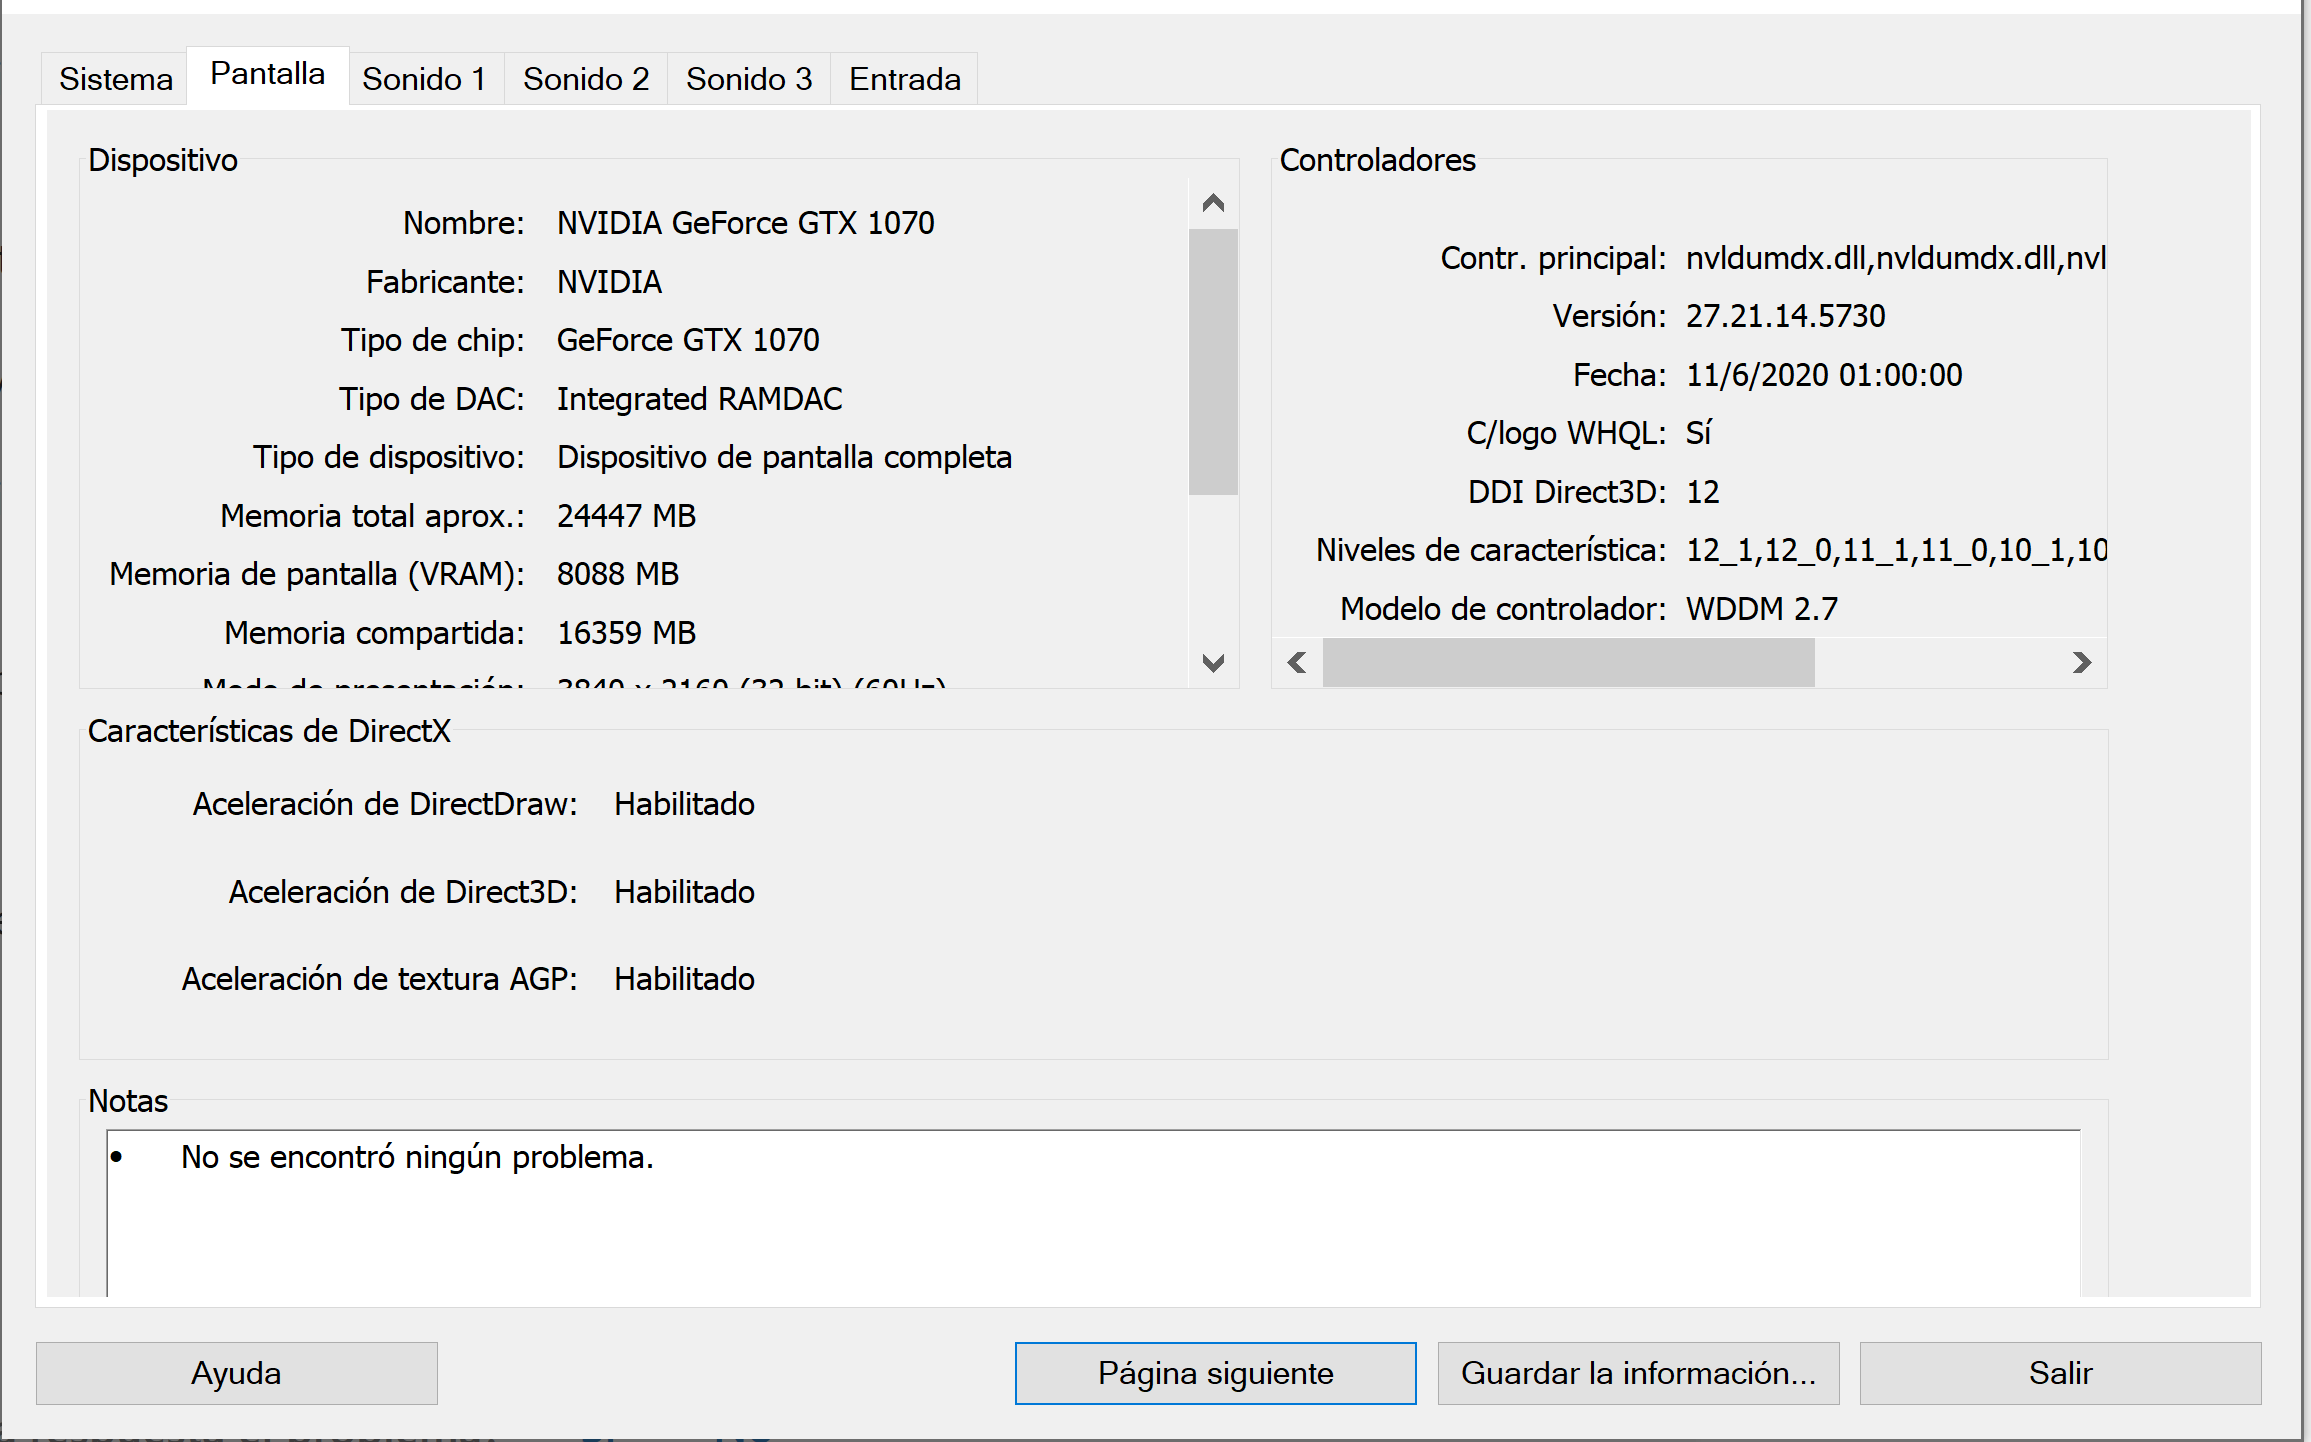The image size is (2311, 1442).
Task: Select the Entrada tab
Action: (x=904, y=79)
